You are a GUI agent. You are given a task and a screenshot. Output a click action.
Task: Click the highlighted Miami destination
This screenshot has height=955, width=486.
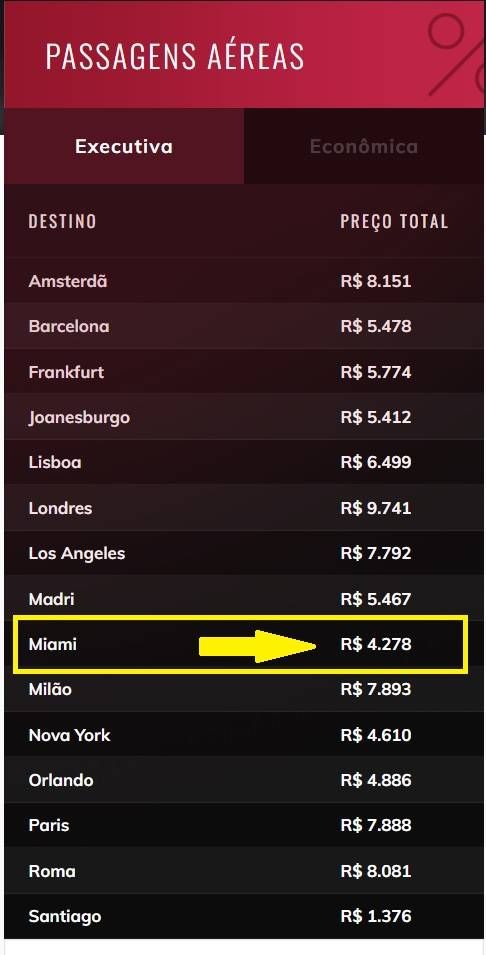coord(53,644)
